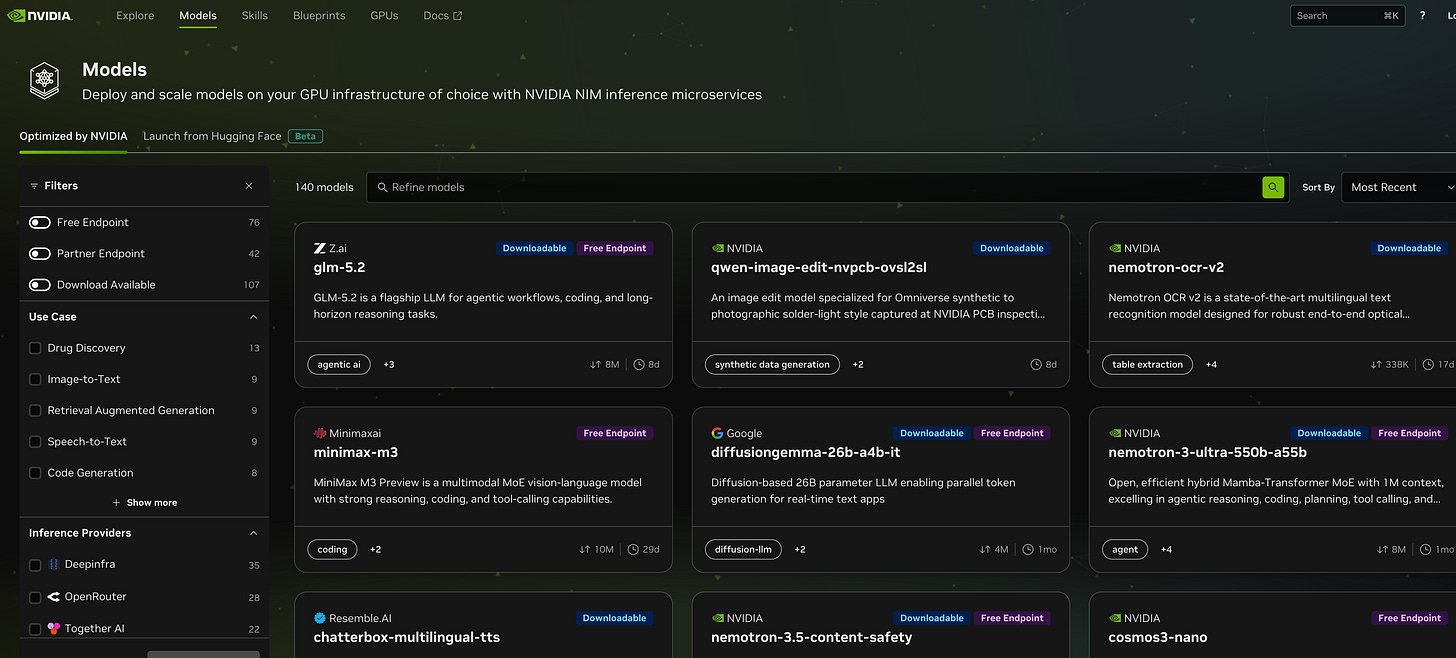1456x658 pixels.
Task: Click the plus icon beside Show more
Action: [116, 502]
